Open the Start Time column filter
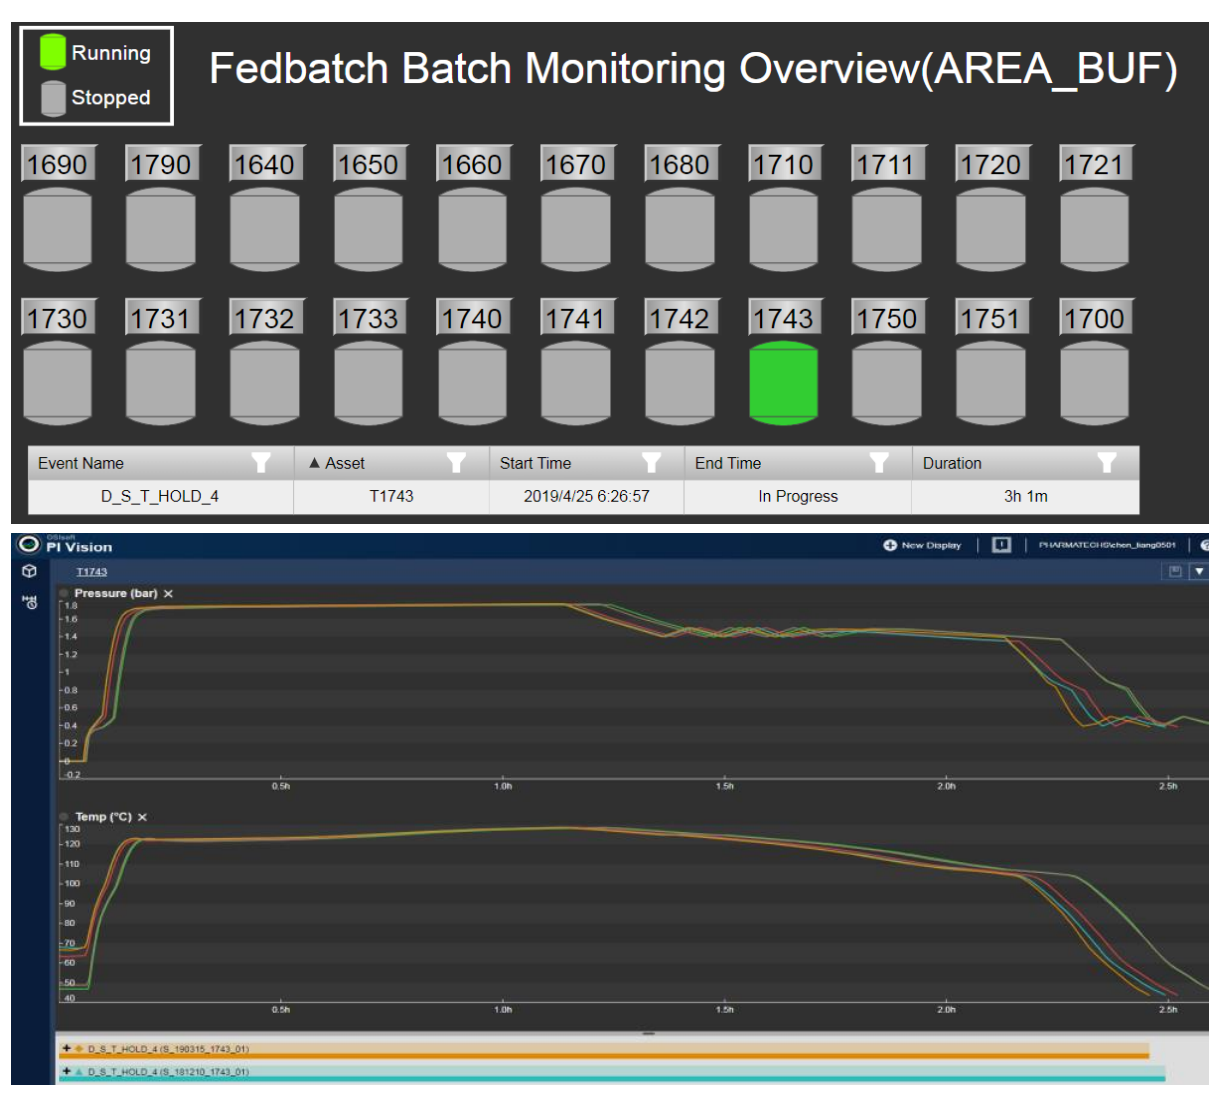The height and width of the screenshot is (1095, 1222). 652,463
